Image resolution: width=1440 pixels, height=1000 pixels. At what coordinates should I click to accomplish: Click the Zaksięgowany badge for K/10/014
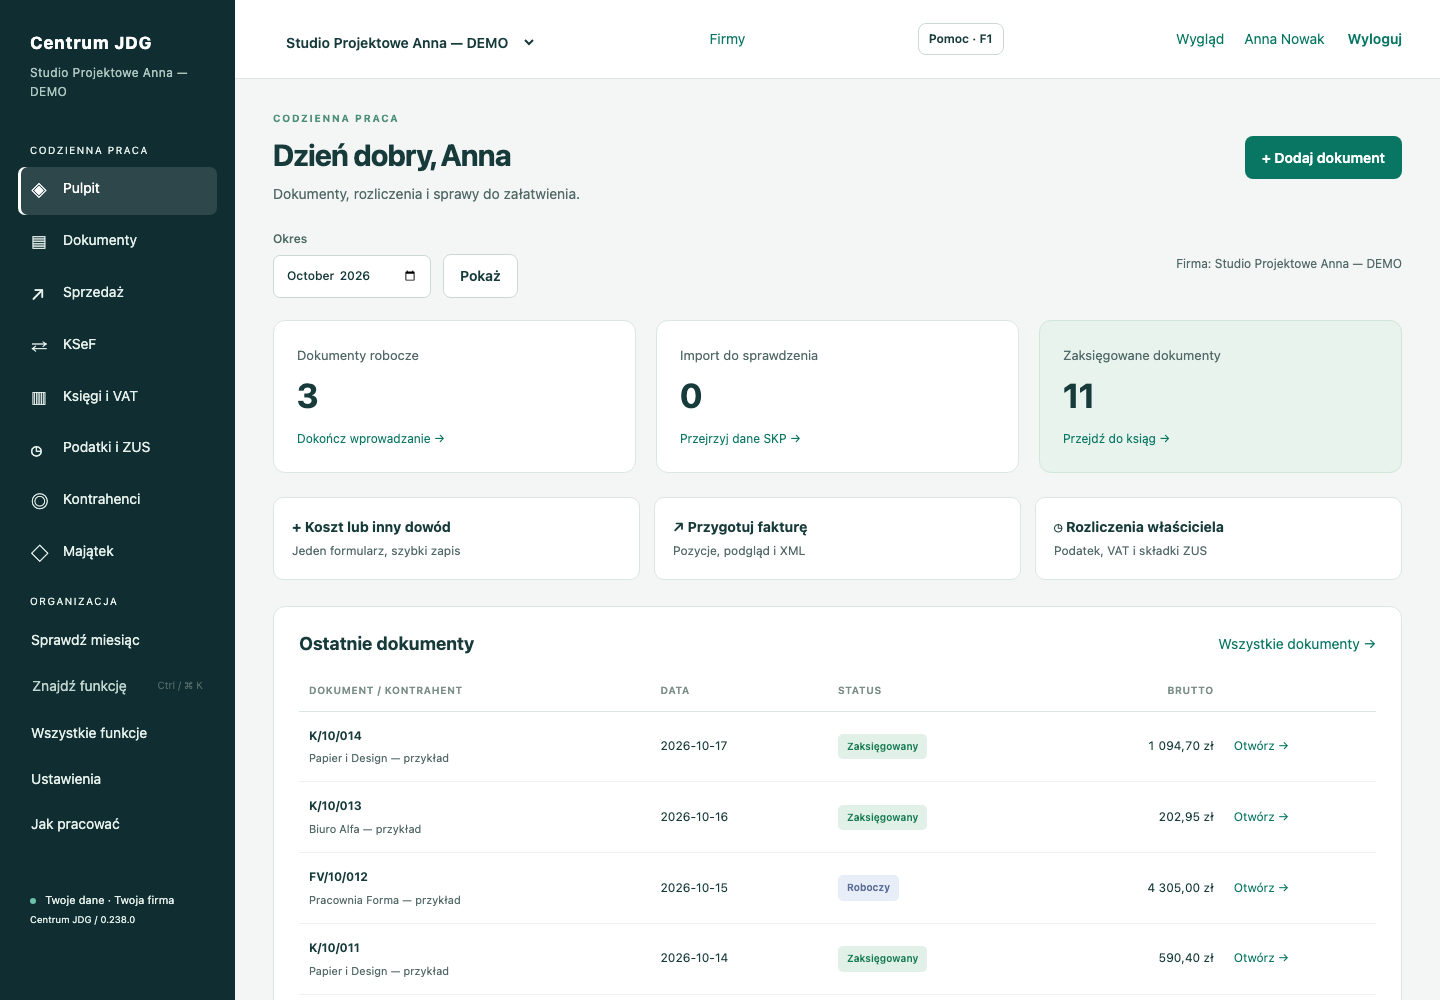[x=882, y=747]
